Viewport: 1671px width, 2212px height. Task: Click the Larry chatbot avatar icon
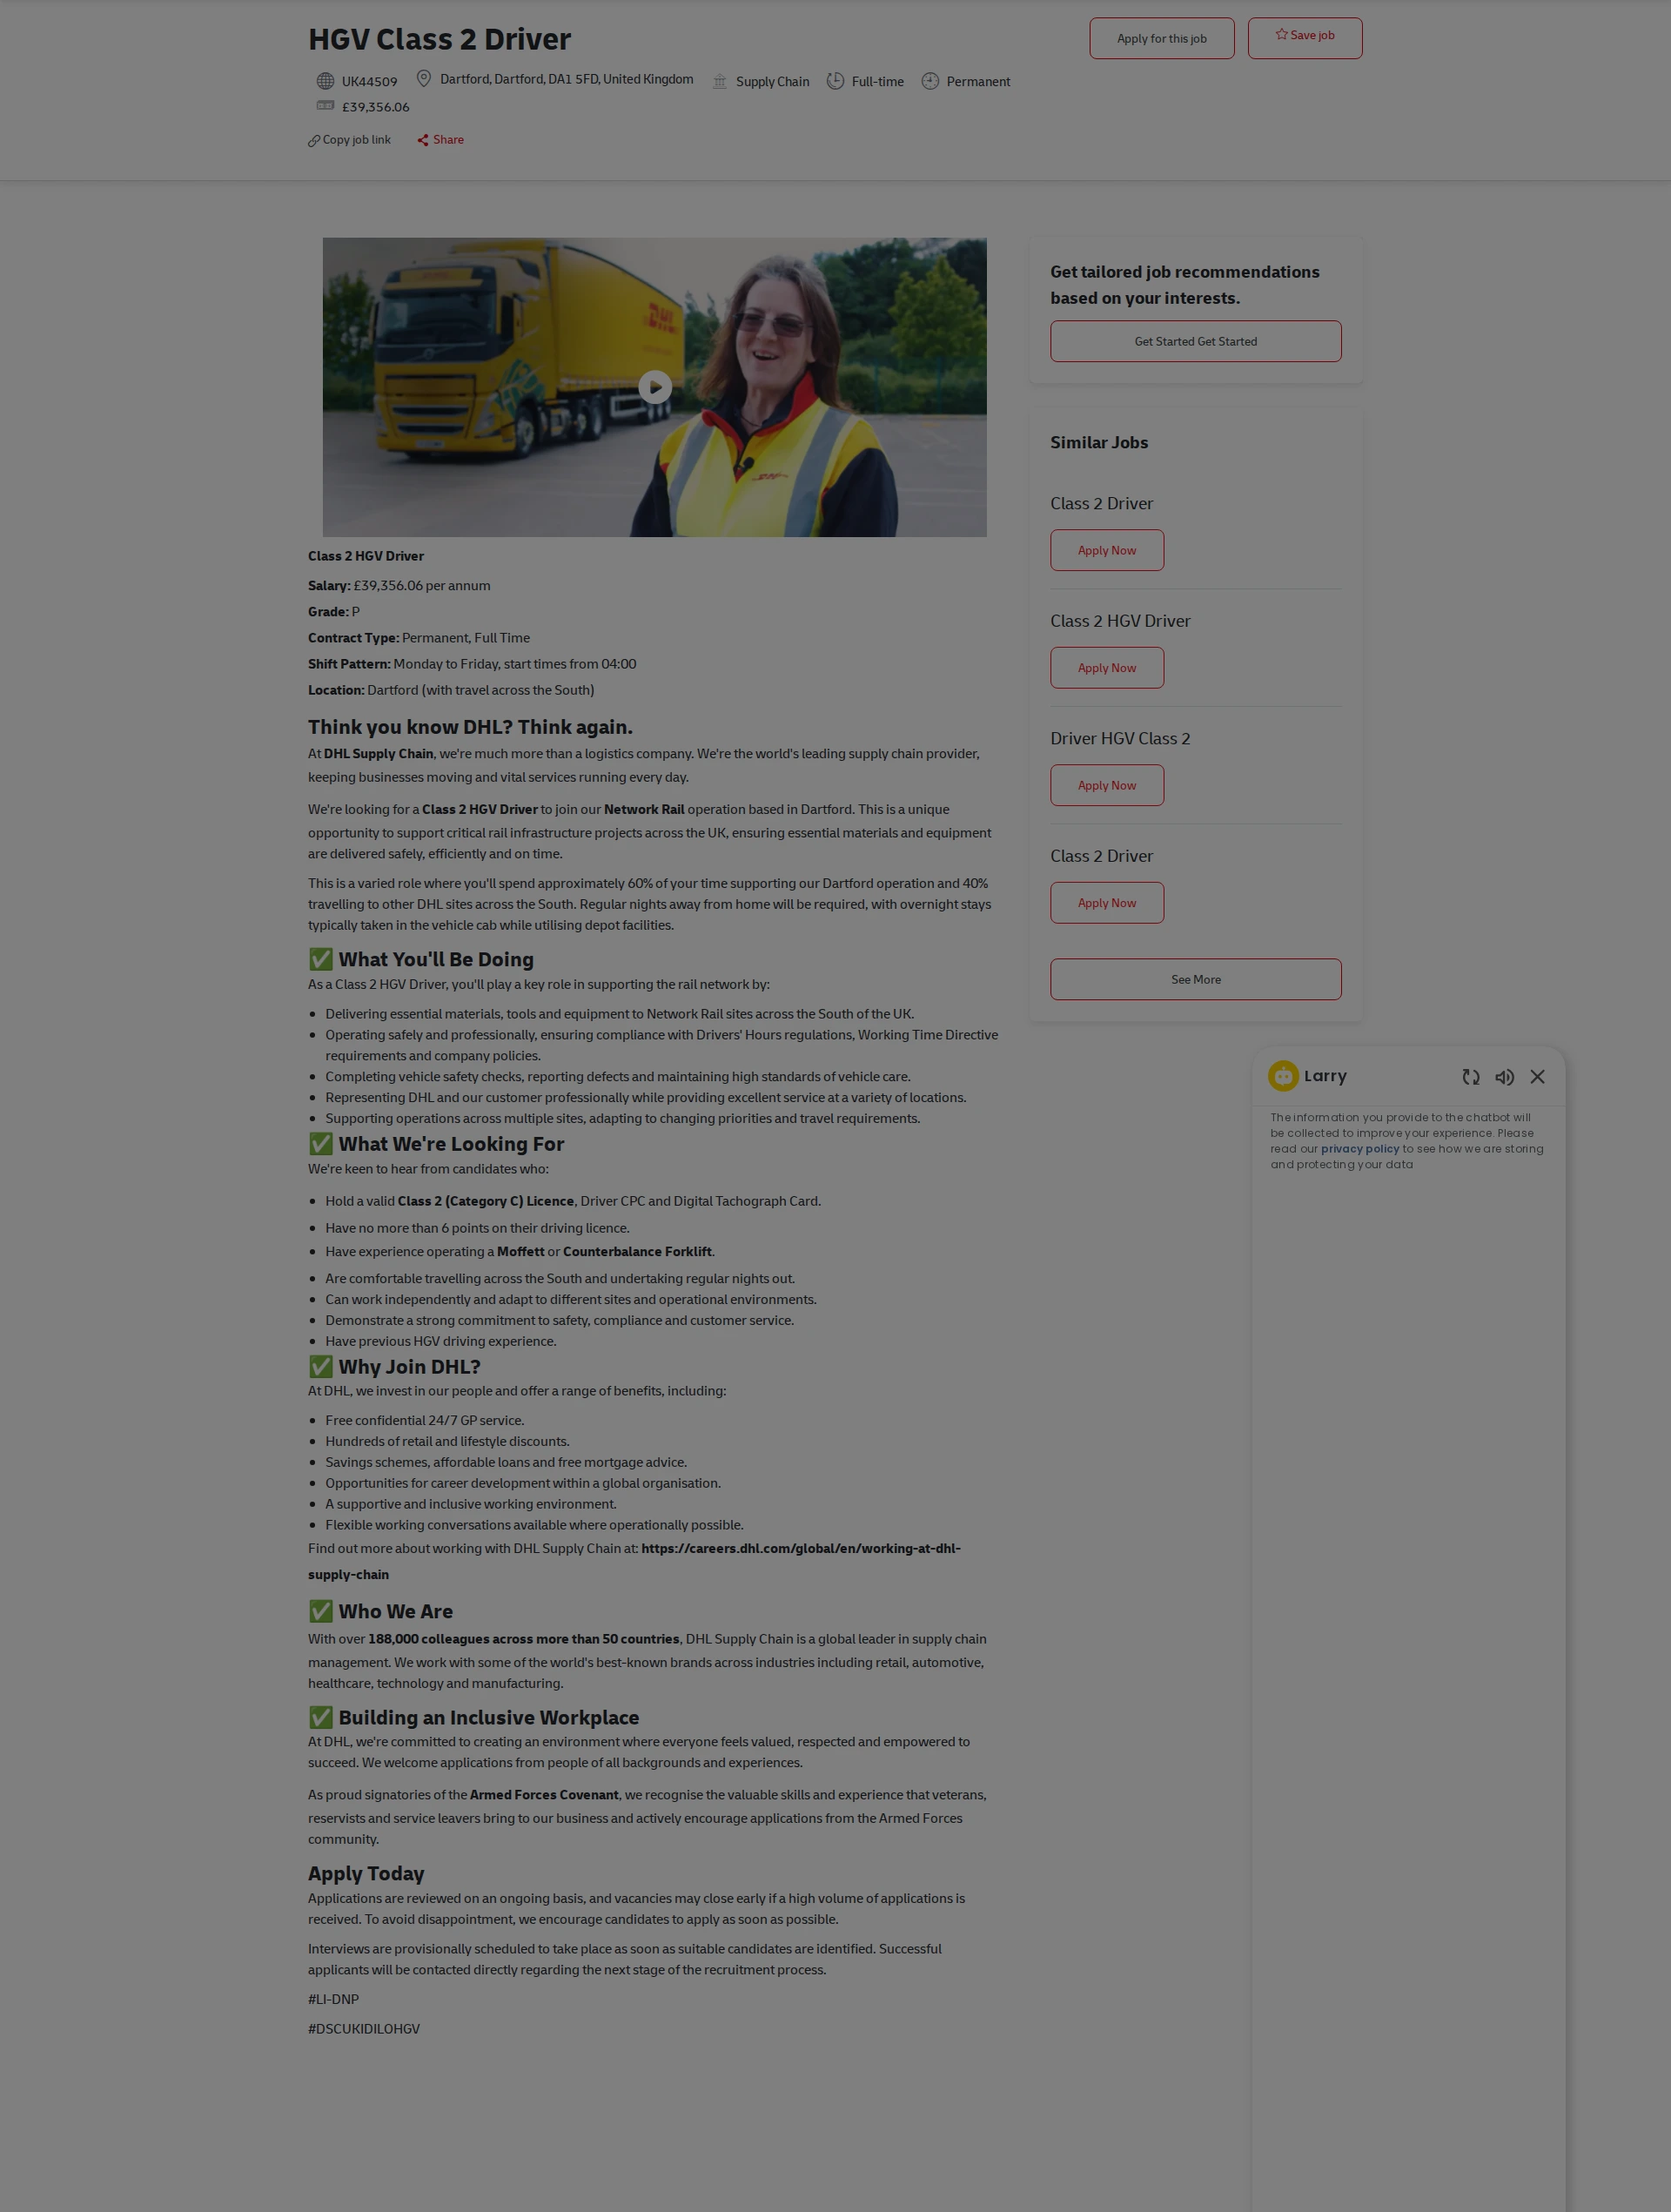point(1283,1076)
